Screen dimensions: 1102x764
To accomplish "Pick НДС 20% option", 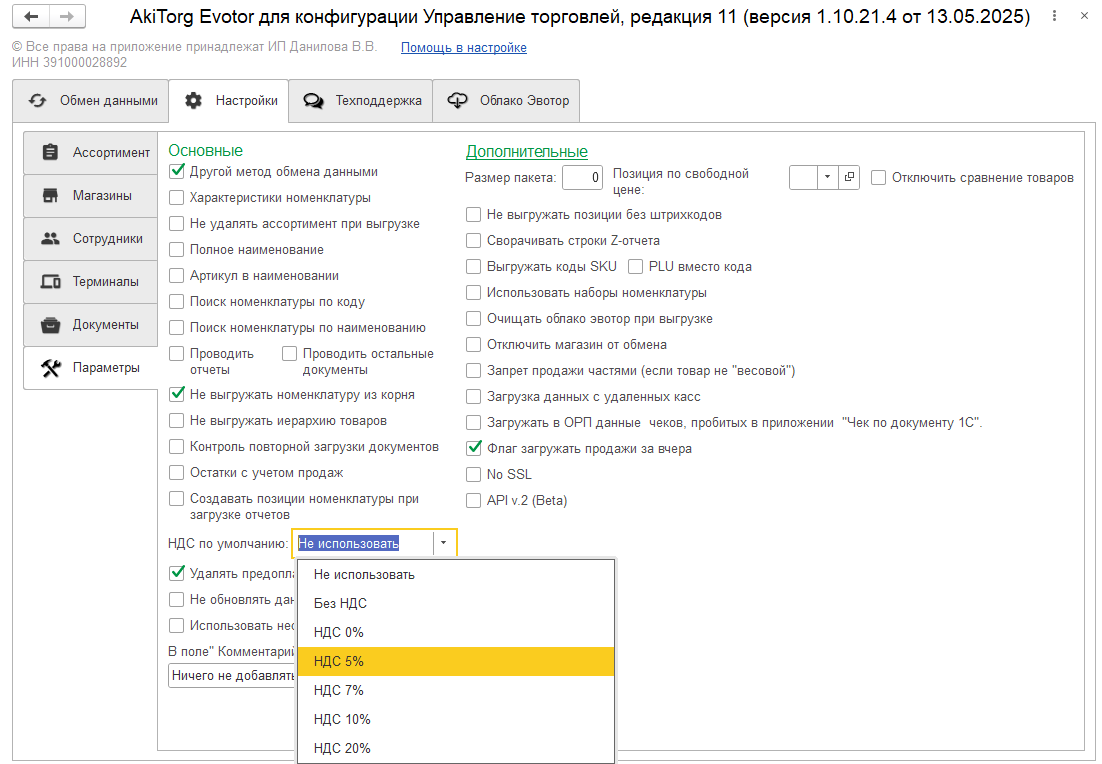I will [456, 748].
